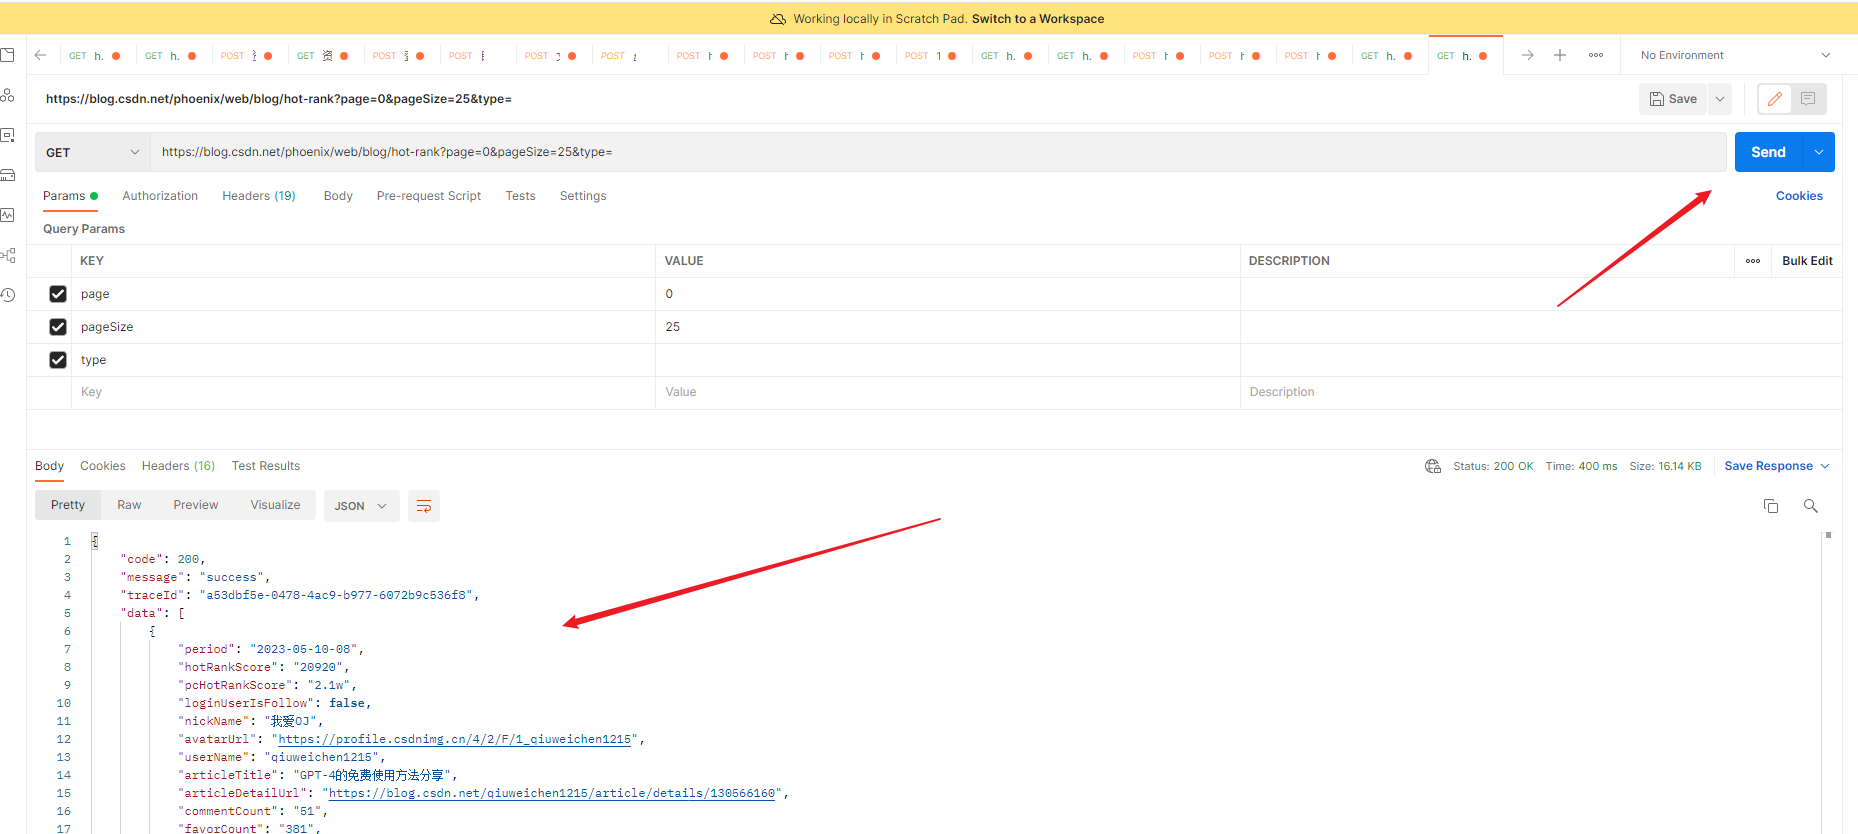Switch response view to Visualize
The height and width of the screenshot is (834, 1858).
(x=275, y=505)
